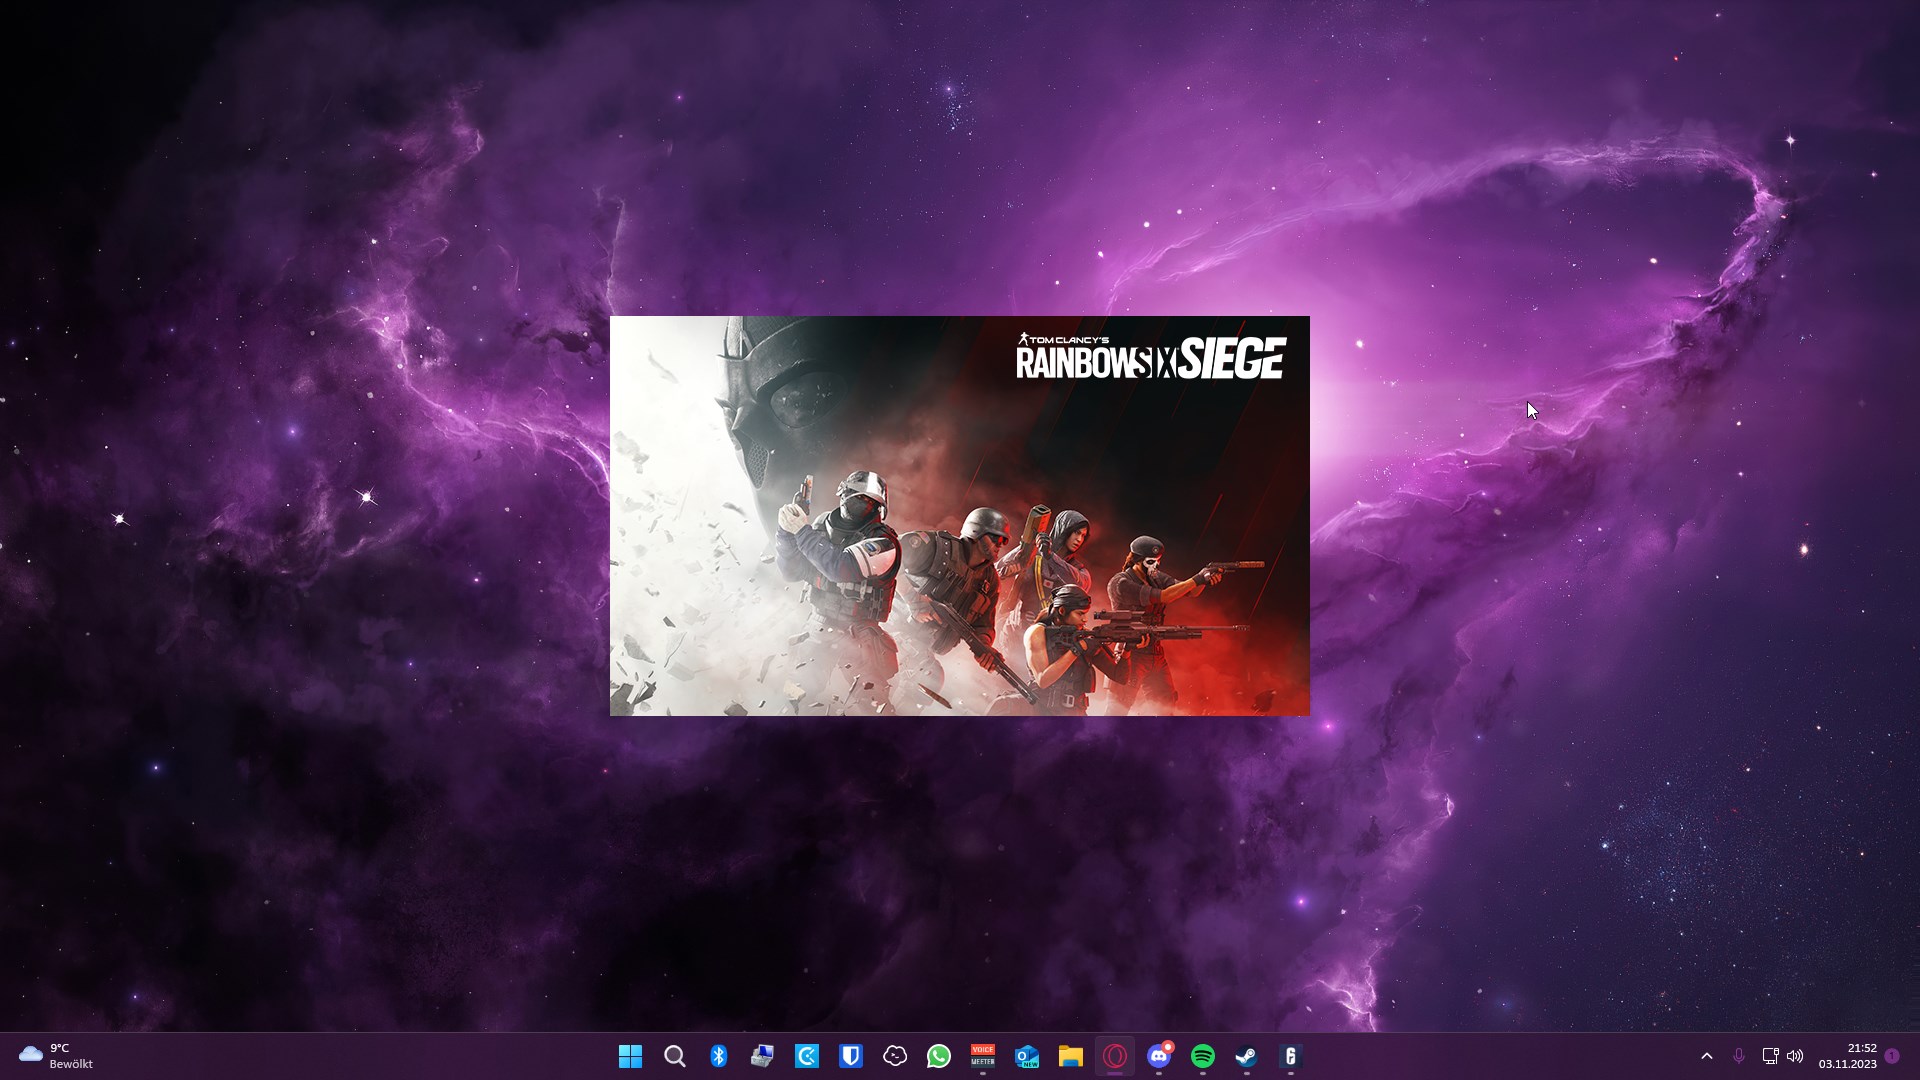This screenshot has width=1920, height=1080.
Task: Open taskbar Search magnifier
Action: point(675,1056)
